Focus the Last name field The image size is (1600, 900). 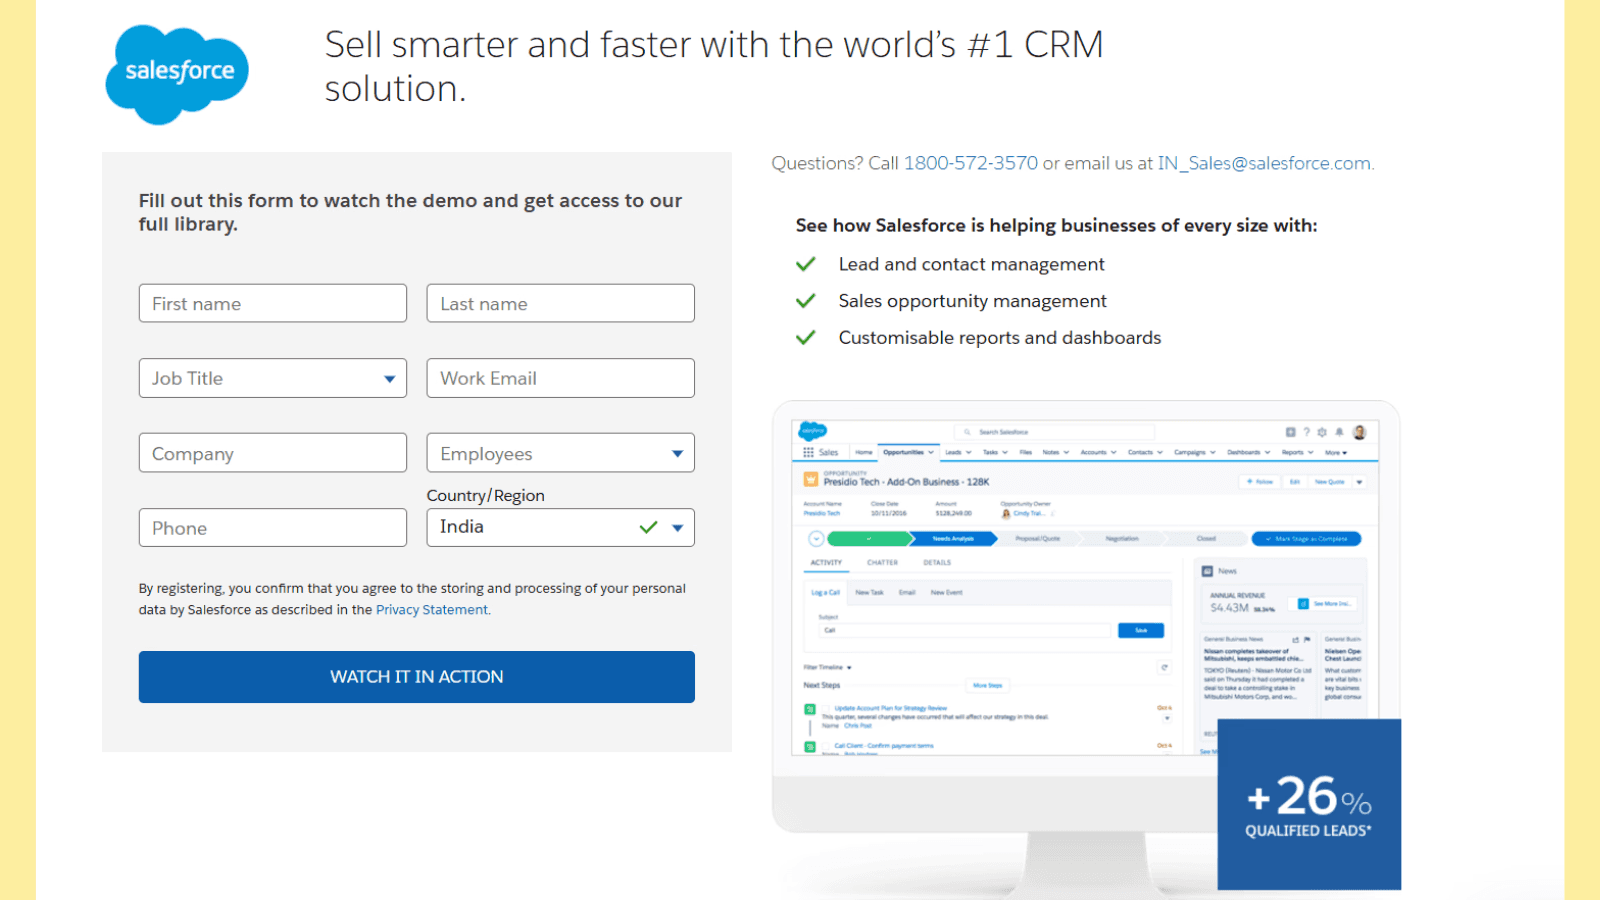(561, 303)
